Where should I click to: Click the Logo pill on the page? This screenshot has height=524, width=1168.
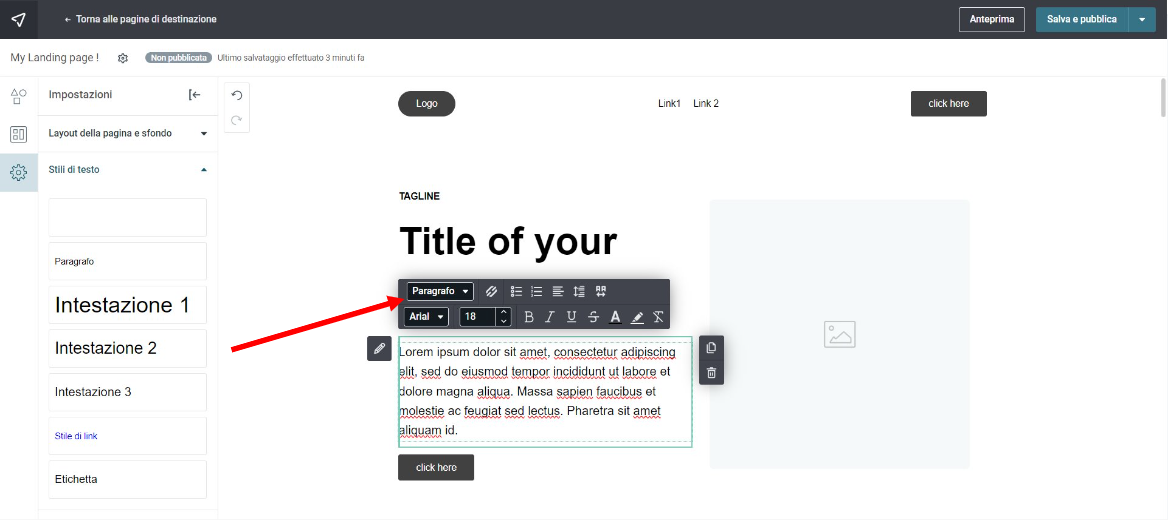[x=427, y=104]
